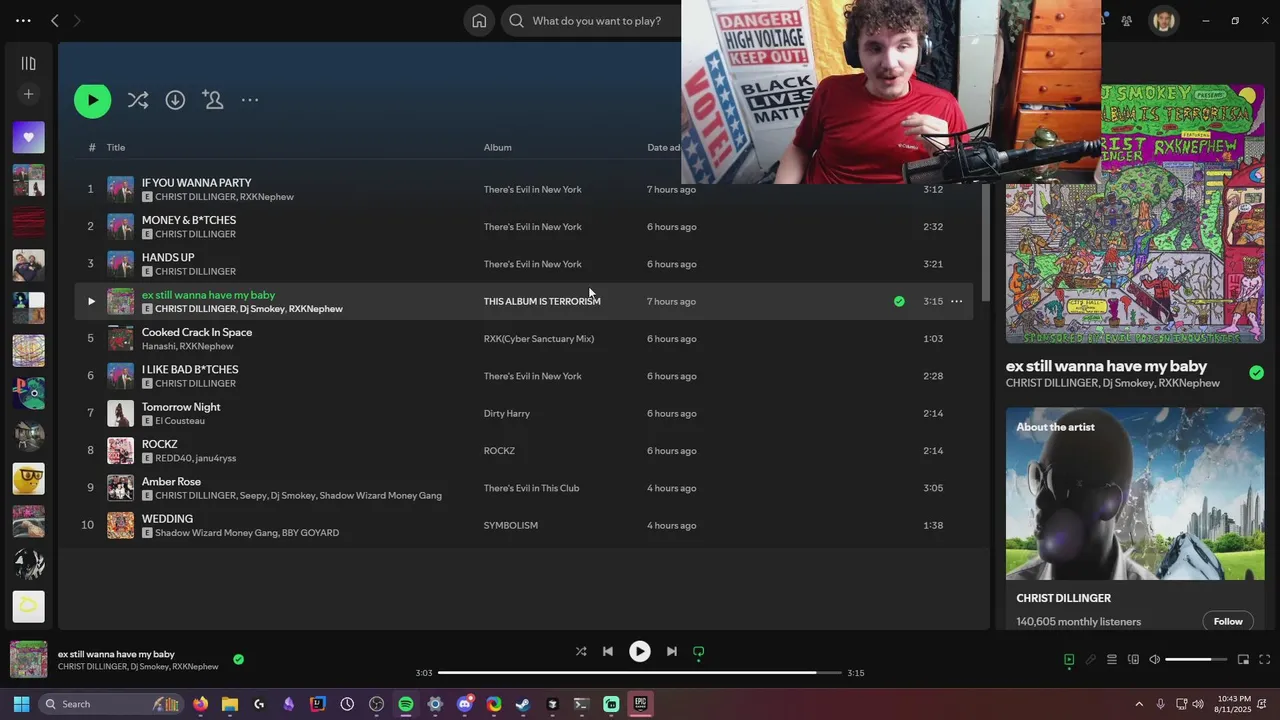Open the miniplayer

tap(1243, 659)
